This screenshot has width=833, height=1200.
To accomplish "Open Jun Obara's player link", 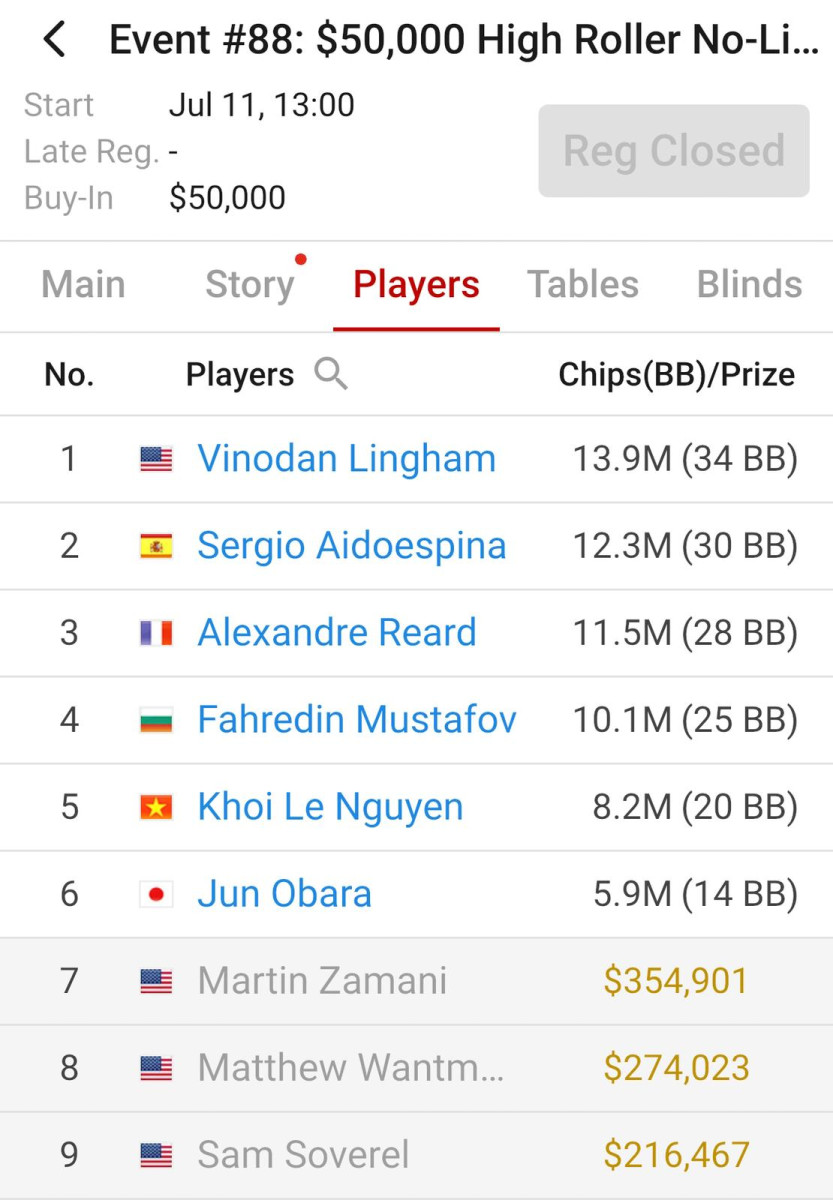I will (285, 894).
